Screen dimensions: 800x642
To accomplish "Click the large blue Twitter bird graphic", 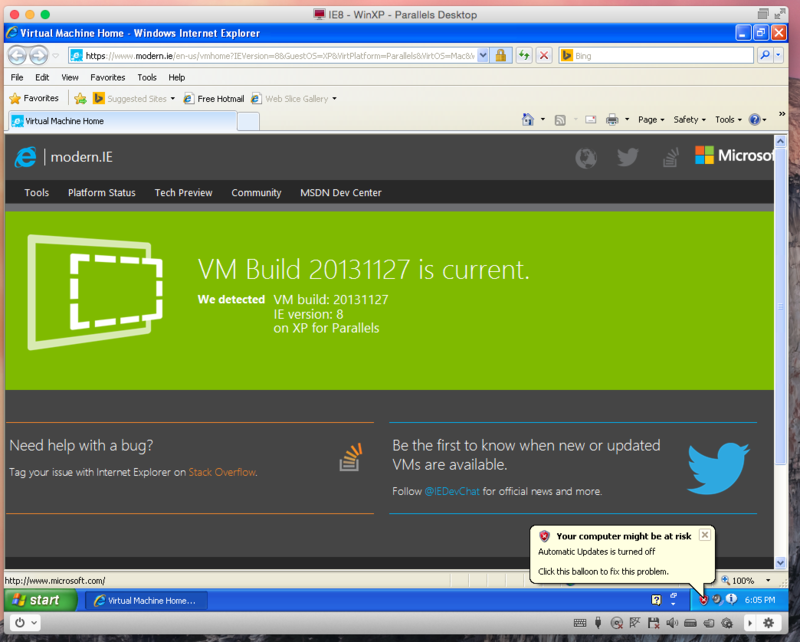I will (718, 468).
